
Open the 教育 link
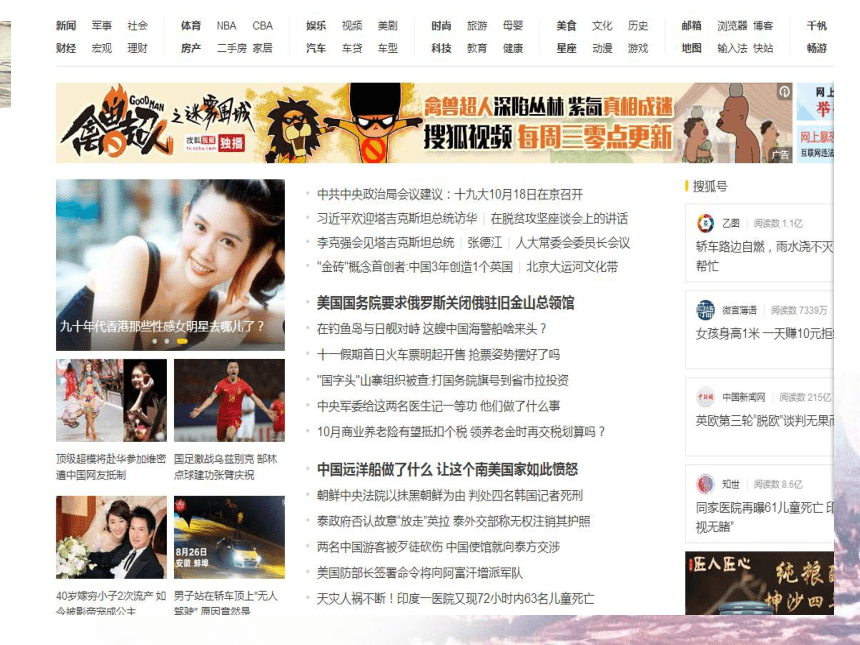click(x=477, y=48)
